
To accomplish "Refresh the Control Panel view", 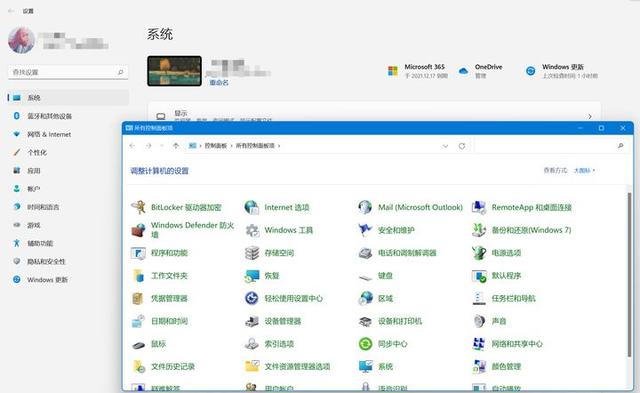I will tap(462, 146).
